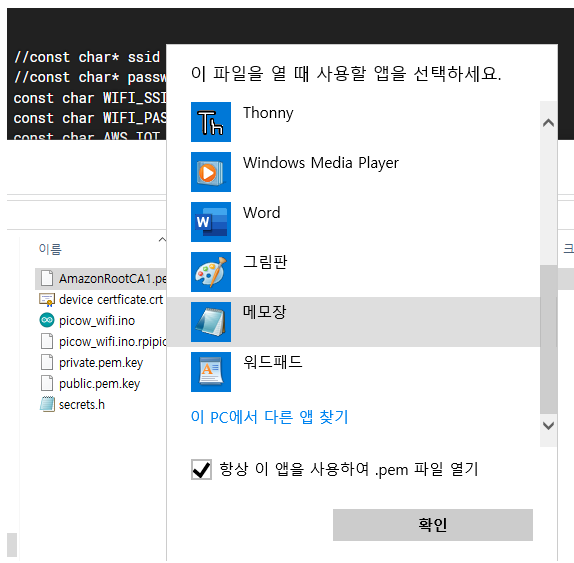Image resolution: width=574 pixels, height=563 pixels.
Task: Select the AmazonRootCA1 file name
Action: click(112, 279)
